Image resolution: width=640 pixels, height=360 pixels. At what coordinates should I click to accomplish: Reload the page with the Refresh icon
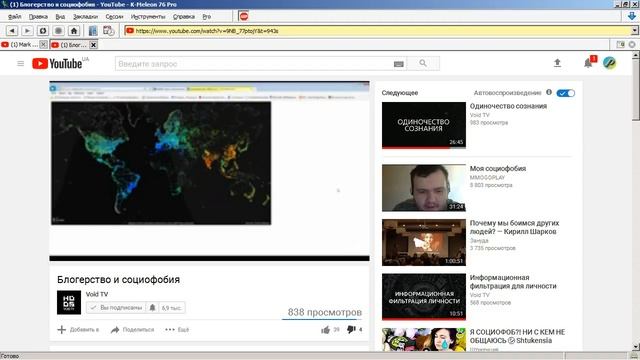[x=43, y=31]
